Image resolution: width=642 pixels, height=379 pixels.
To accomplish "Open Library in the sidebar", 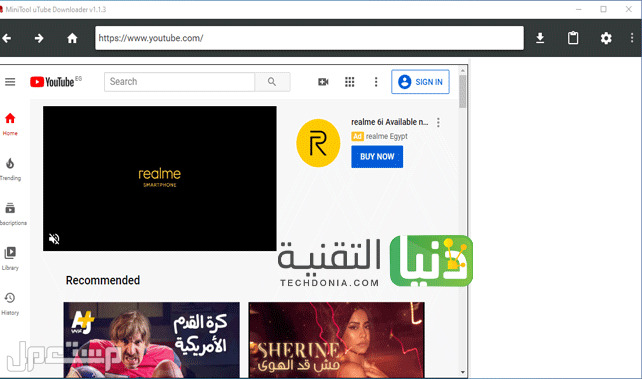I will tap(10, 259).
